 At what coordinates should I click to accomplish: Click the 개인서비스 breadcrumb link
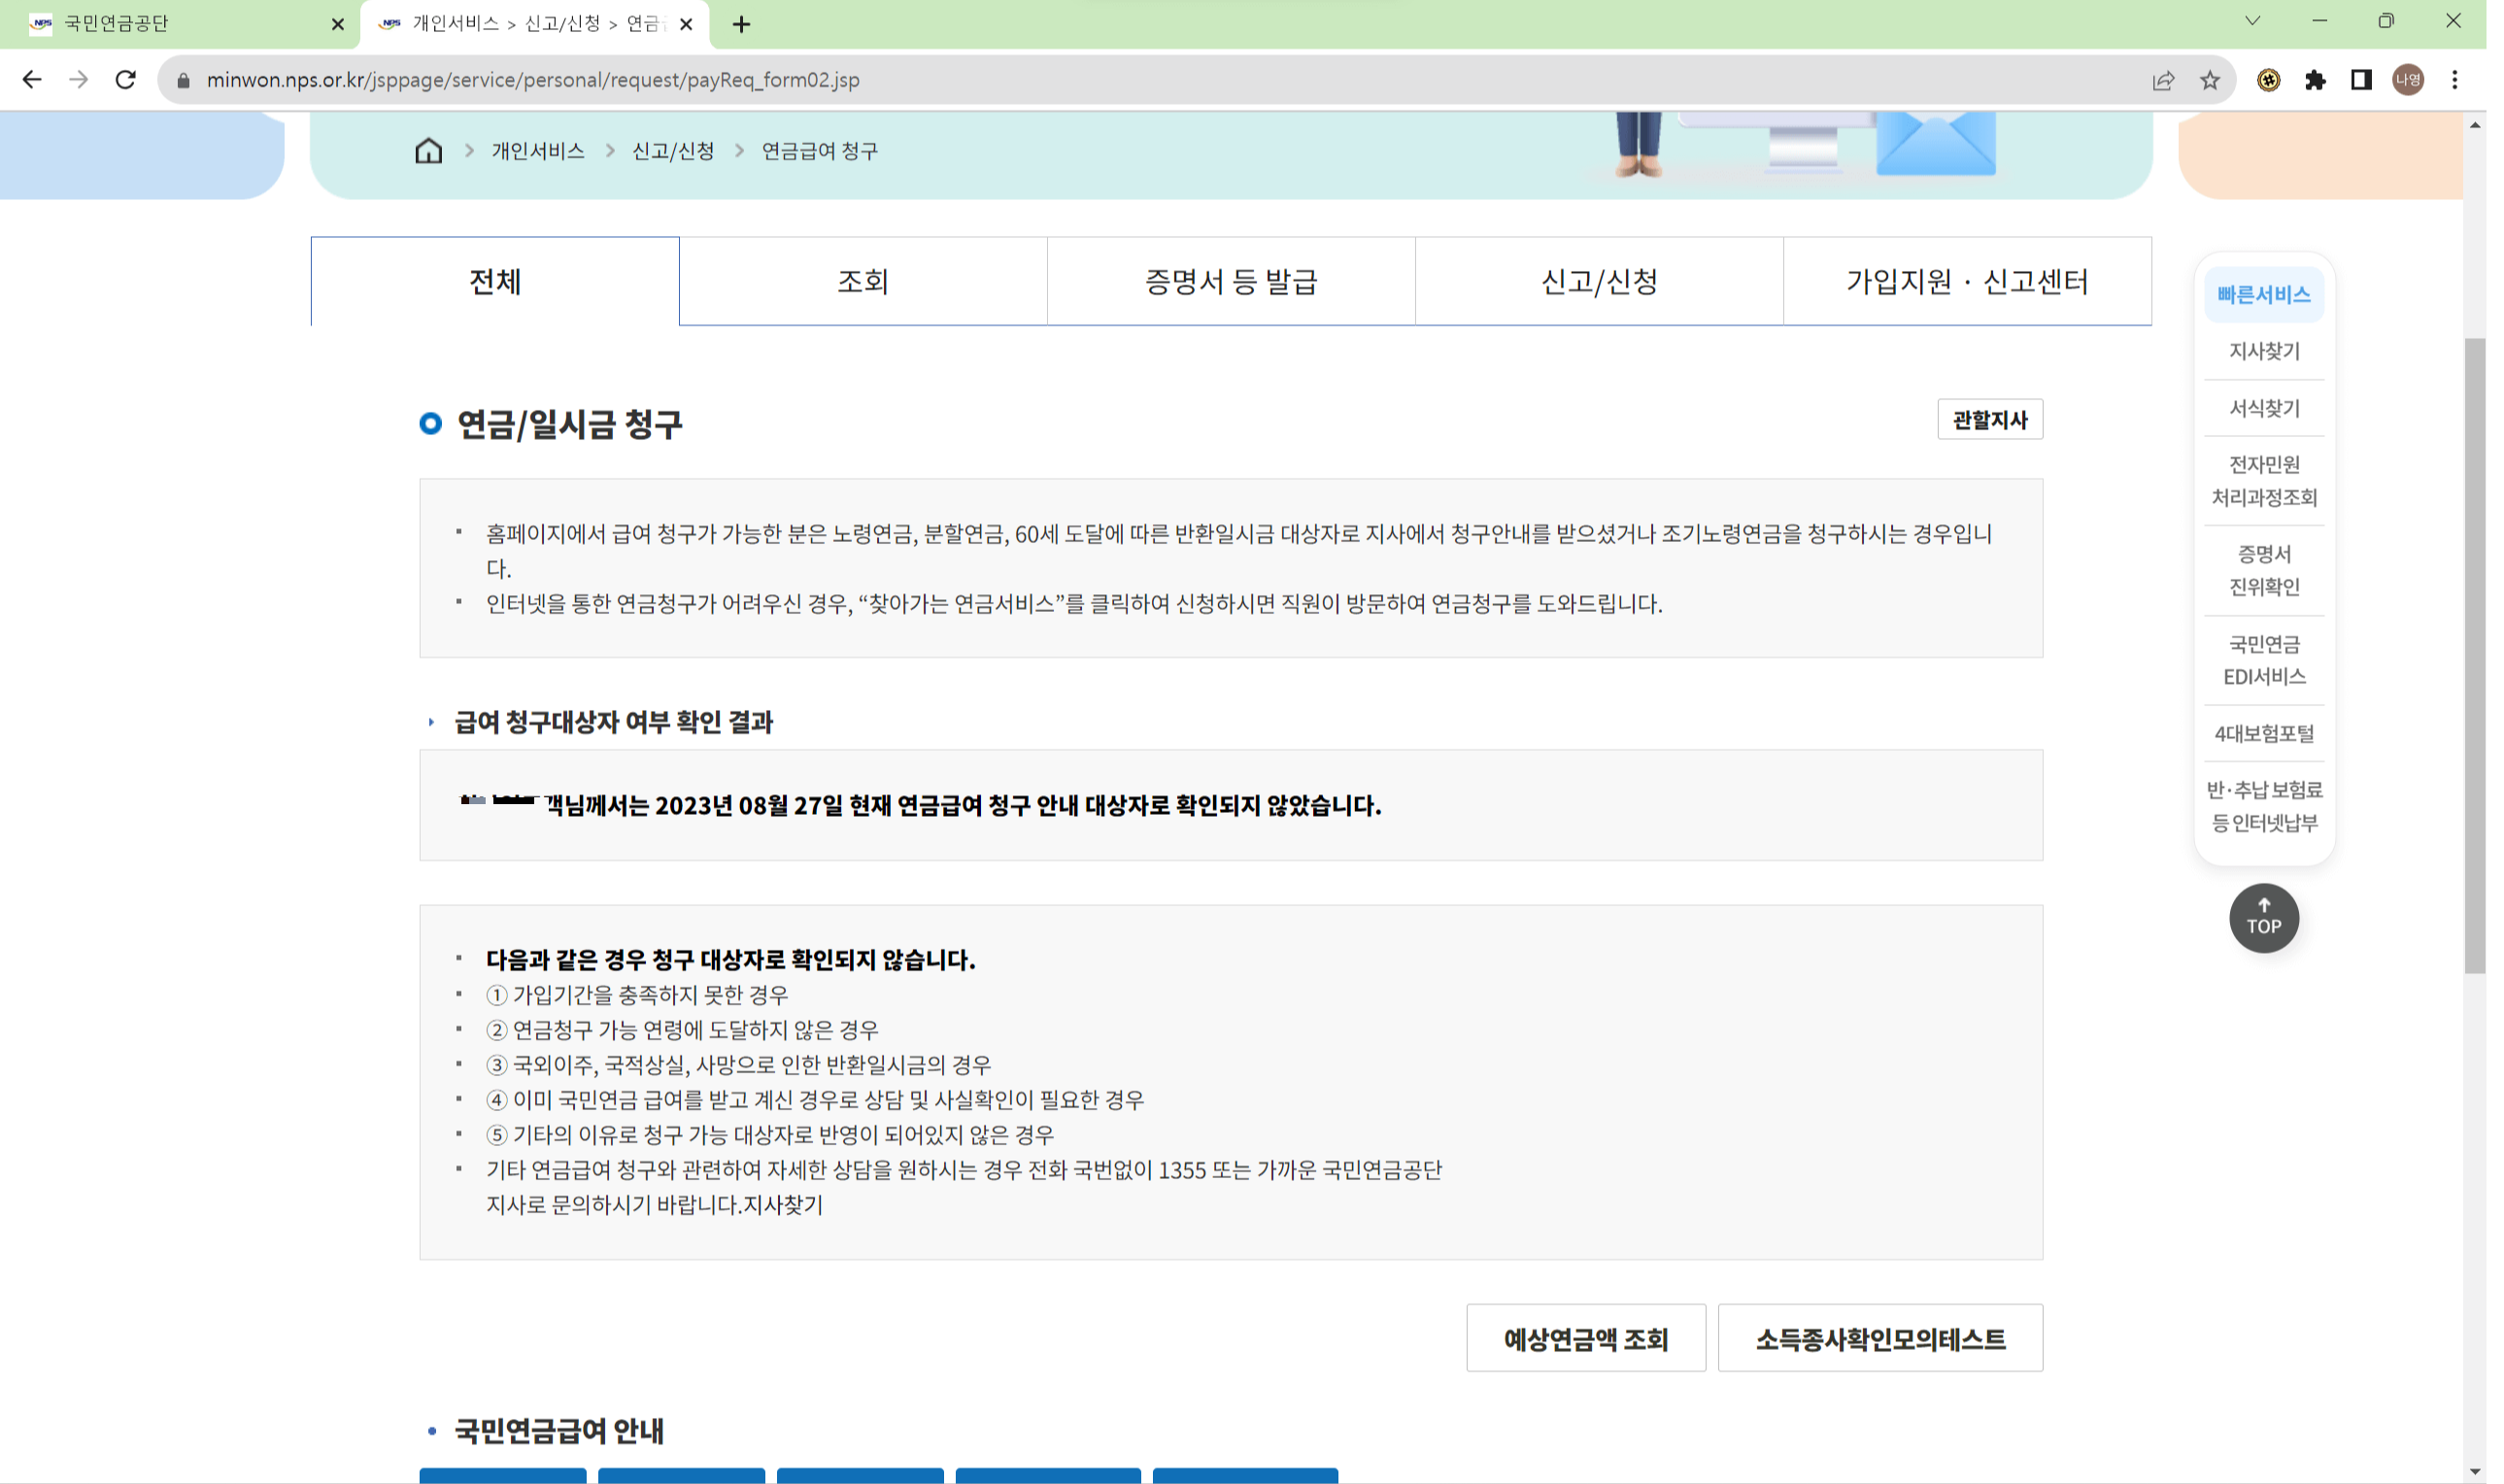[x=536, y=149]
